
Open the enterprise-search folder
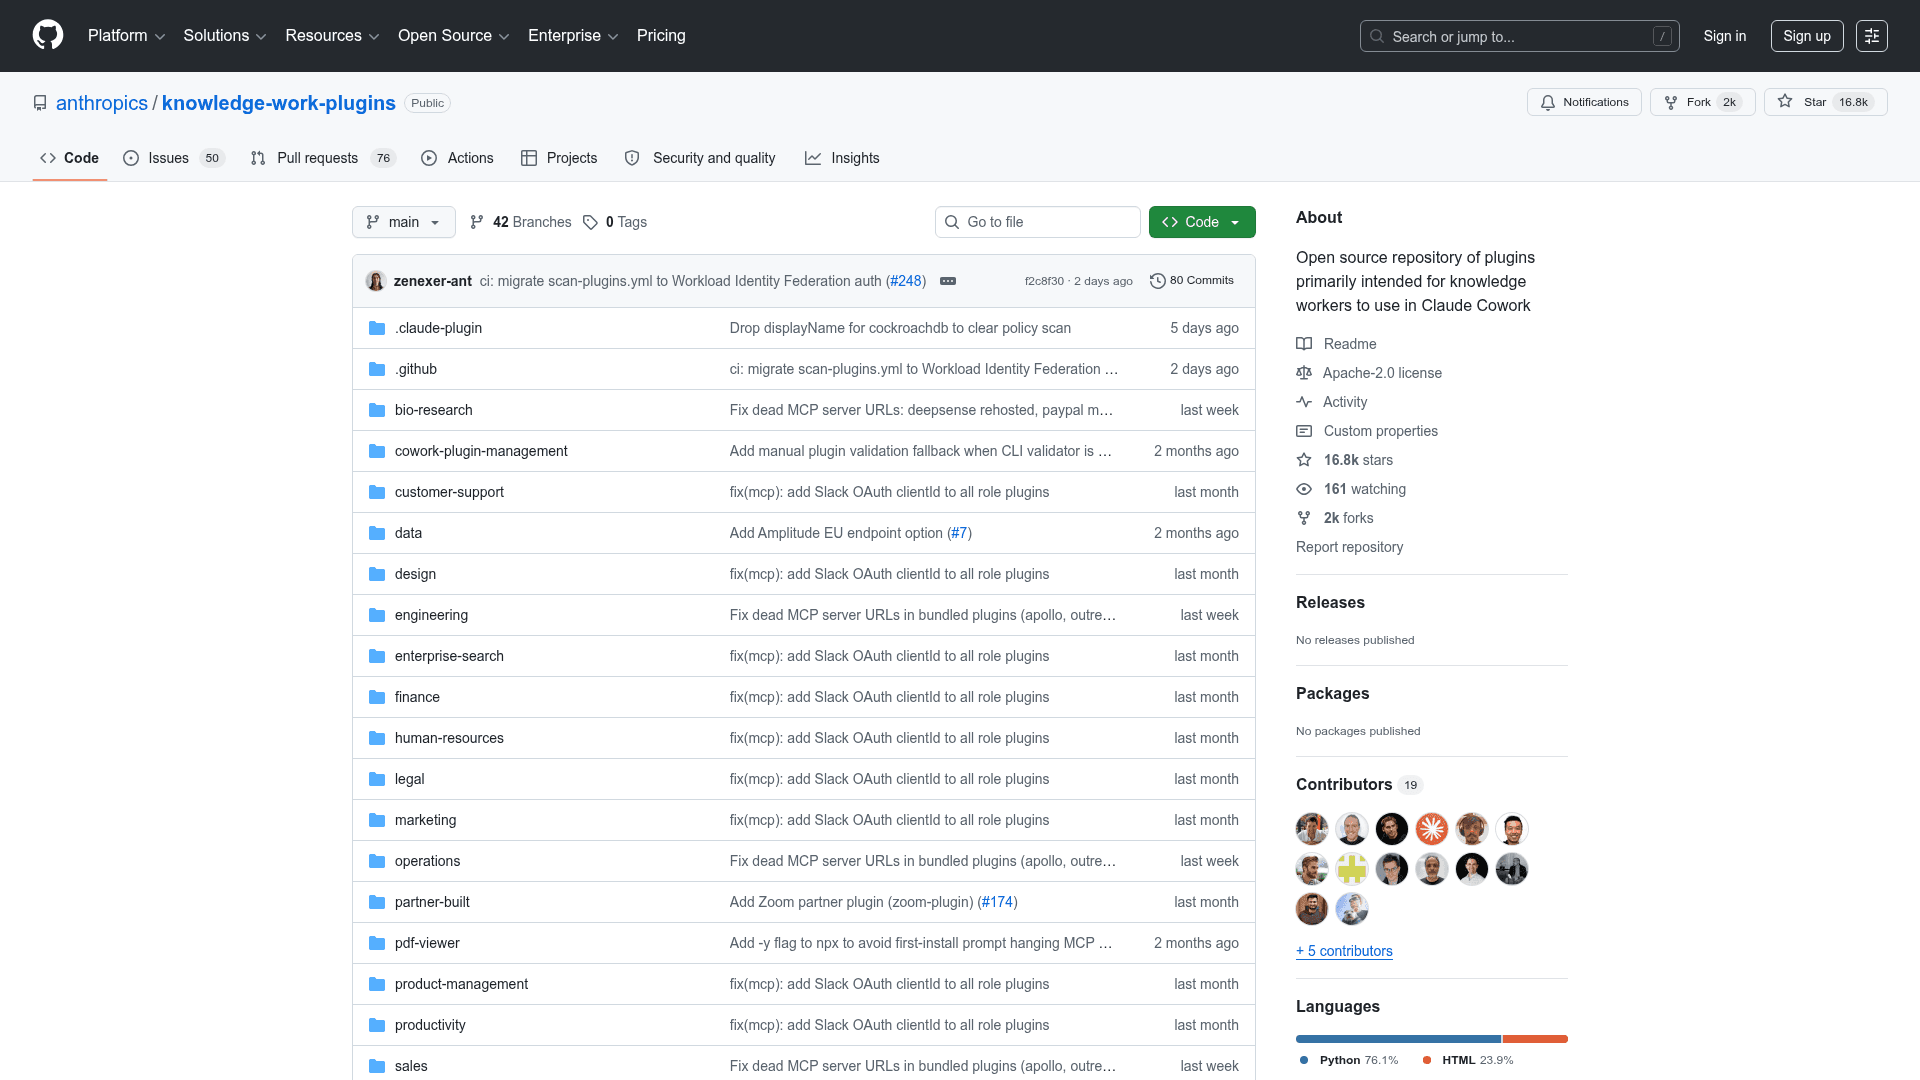point(449,656)
